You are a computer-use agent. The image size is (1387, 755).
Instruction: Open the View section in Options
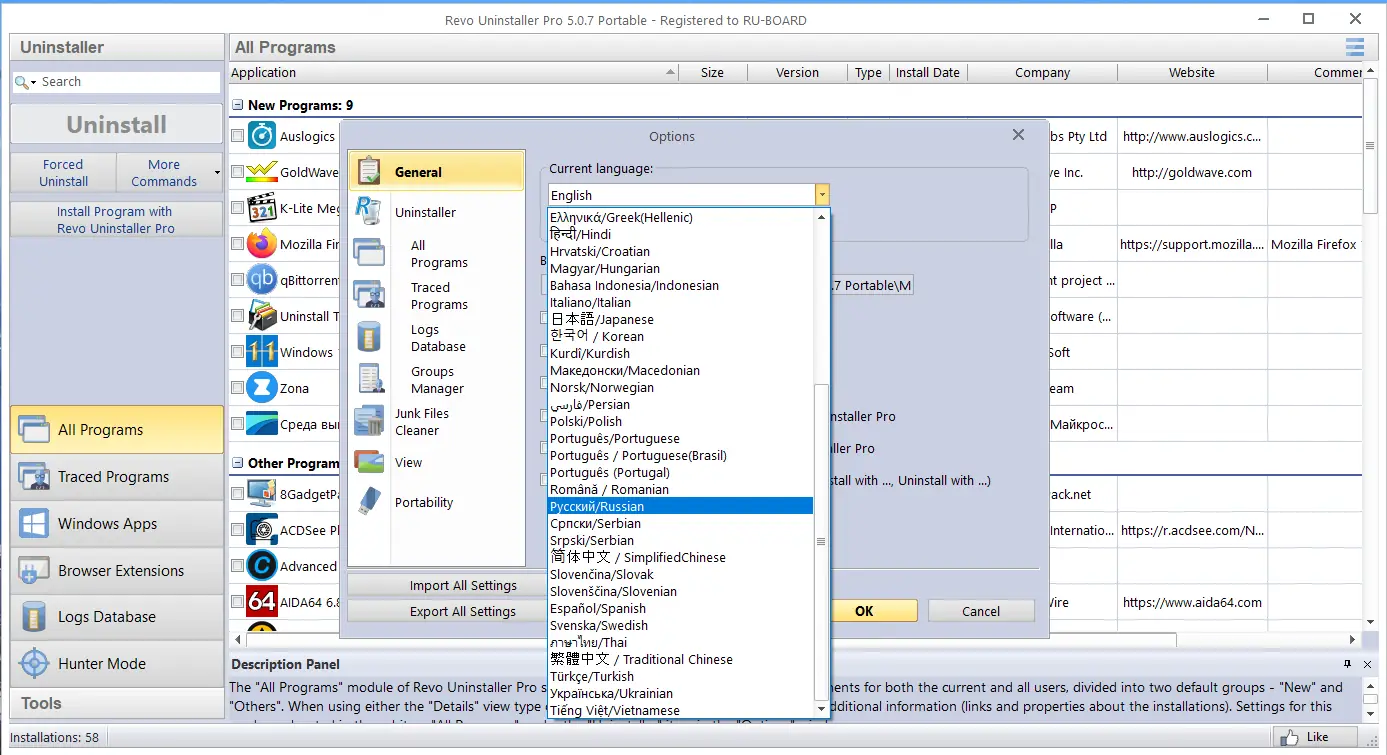coord(409,462)
